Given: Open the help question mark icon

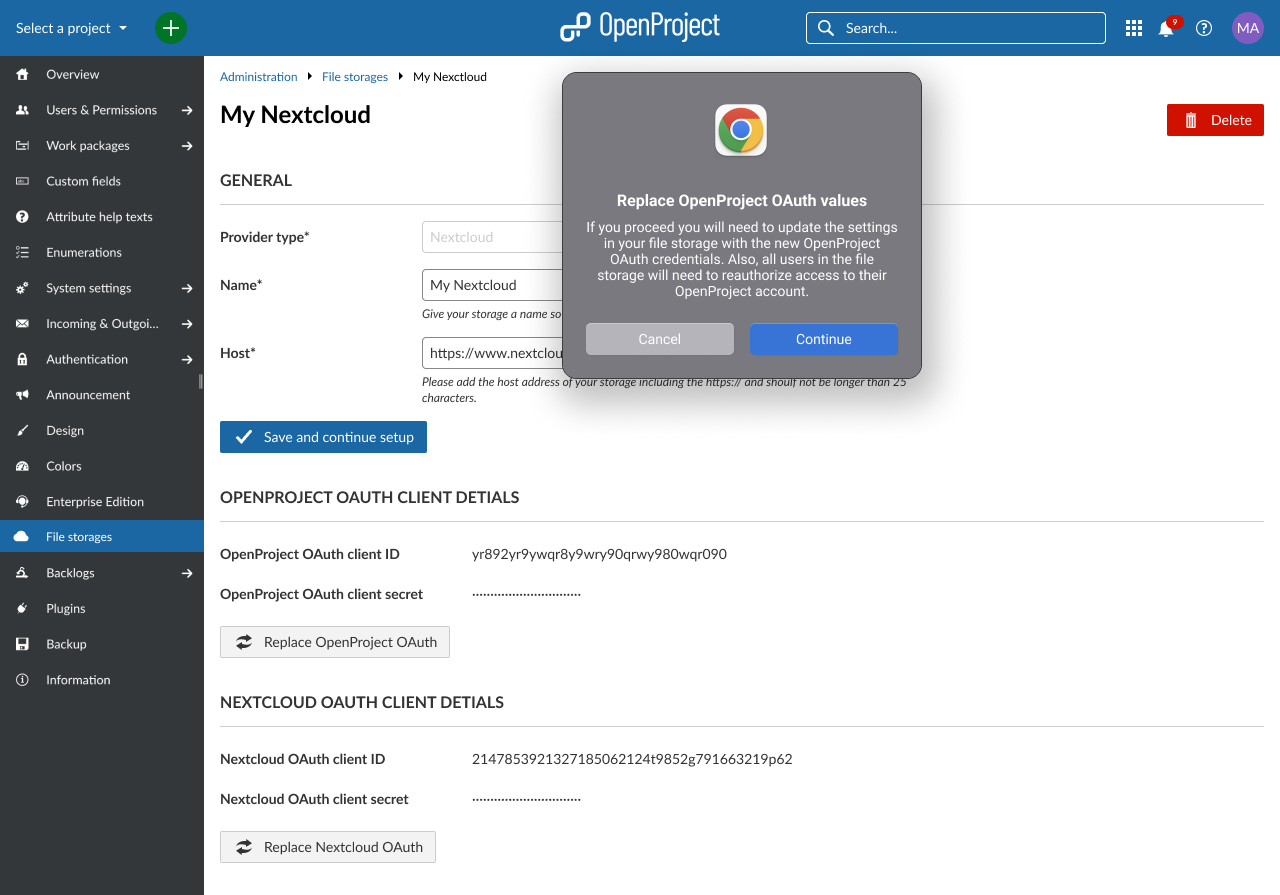Looking at the screenshot, I should (1204, 28).
